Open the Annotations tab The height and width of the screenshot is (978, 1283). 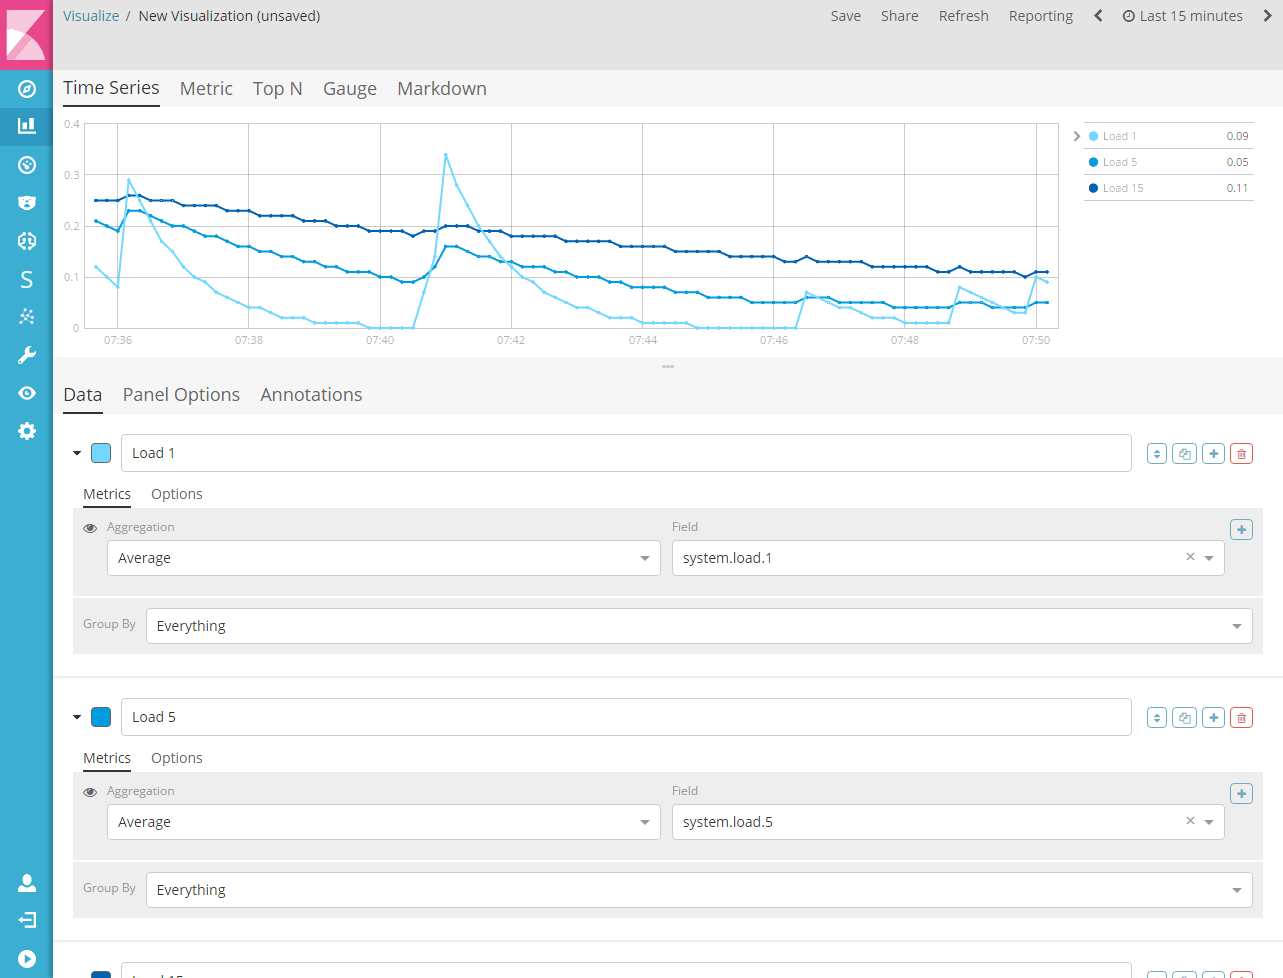tap(310, 394)
